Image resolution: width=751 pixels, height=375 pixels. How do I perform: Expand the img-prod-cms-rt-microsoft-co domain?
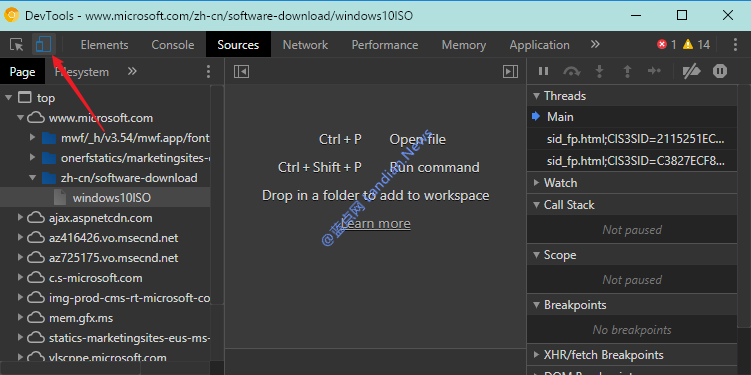[20, 298]
